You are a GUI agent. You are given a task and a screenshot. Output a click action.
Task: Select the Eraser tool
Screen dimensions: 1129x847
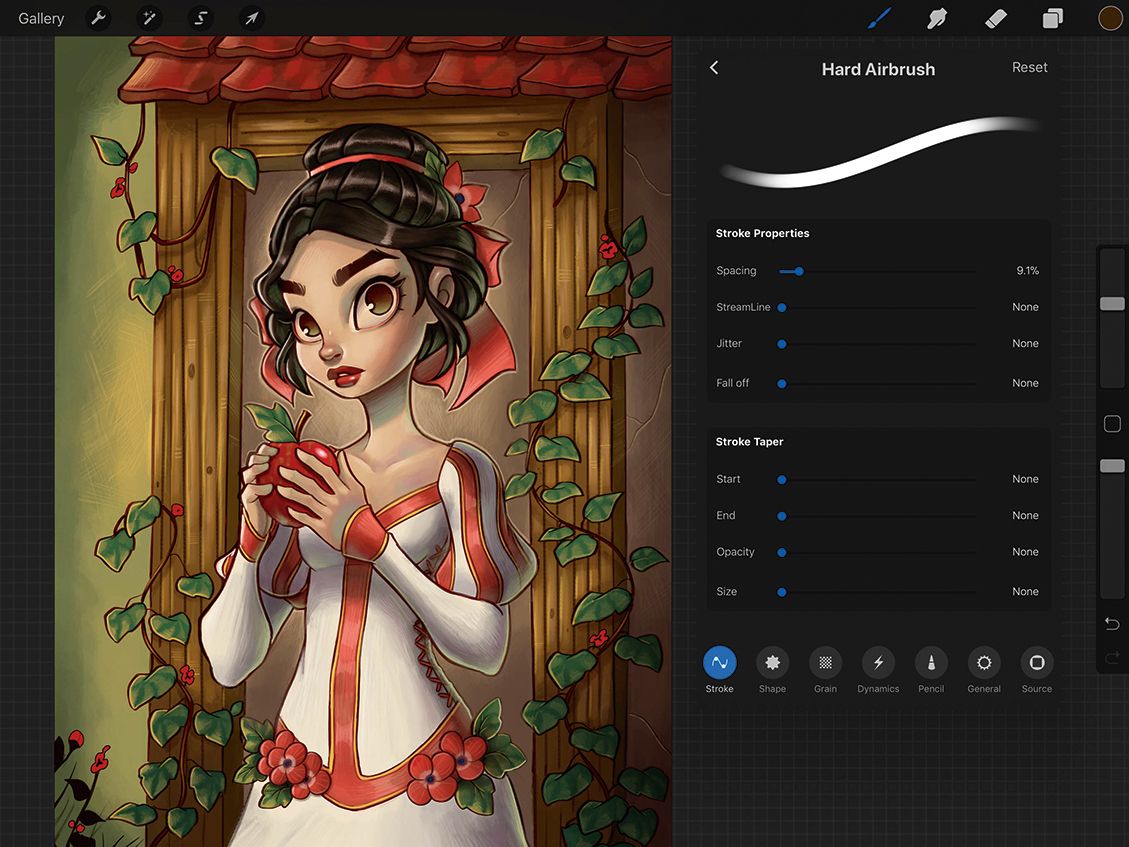click(x=995, y=18)
